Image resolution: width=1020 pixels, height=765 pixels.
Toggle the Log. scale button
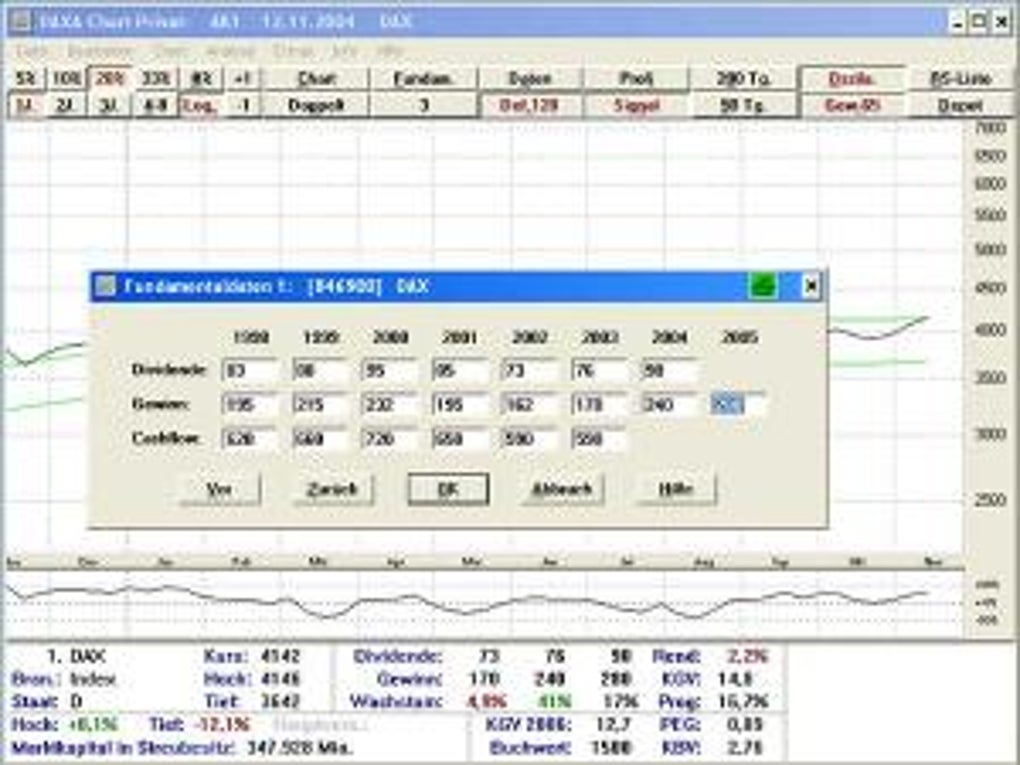201,105
